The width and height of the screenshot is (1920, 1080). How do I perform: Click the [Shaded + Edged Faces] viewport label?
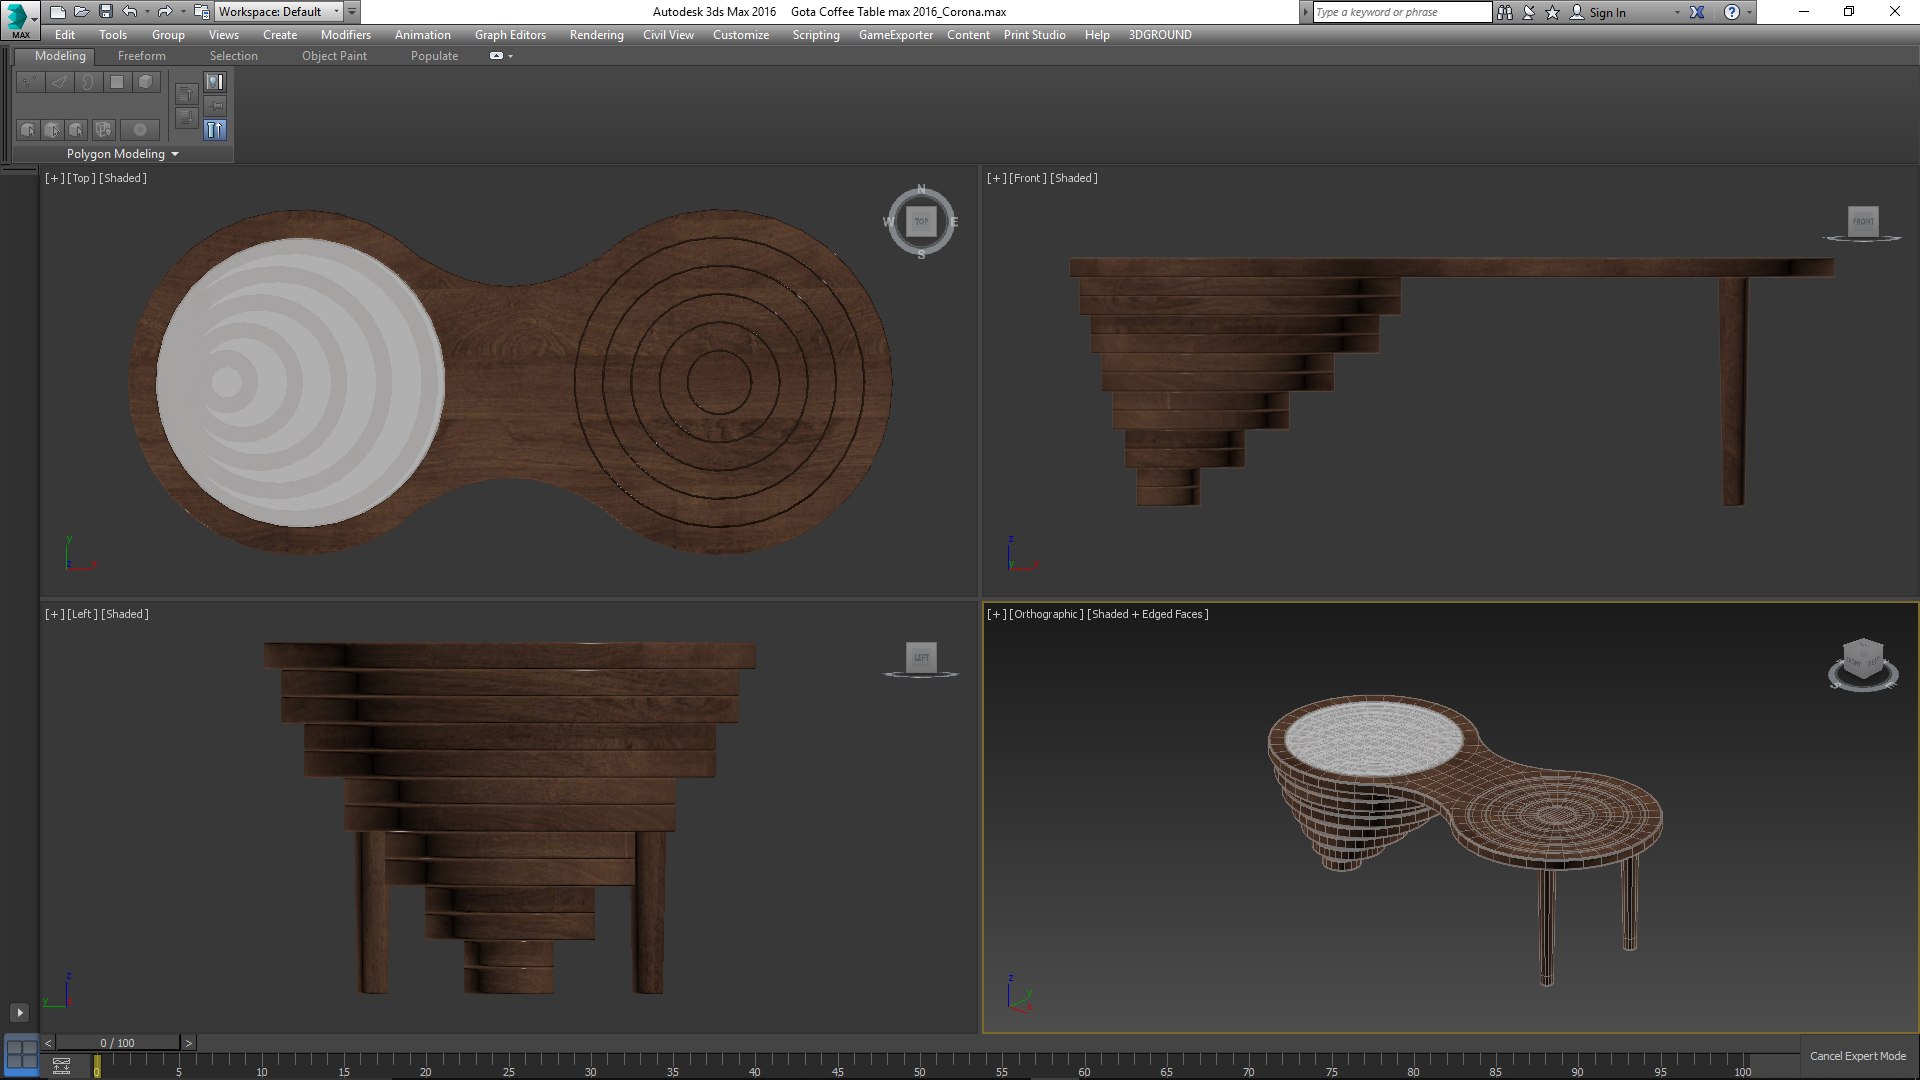[x=1148, y=614]
